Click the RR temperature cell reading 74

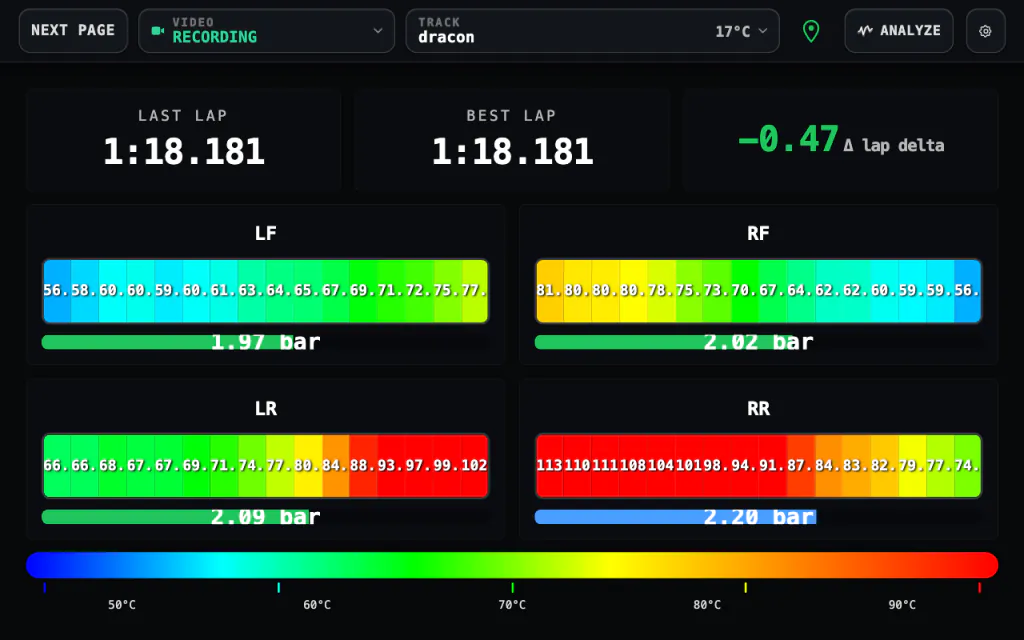(x=967, y=466)
